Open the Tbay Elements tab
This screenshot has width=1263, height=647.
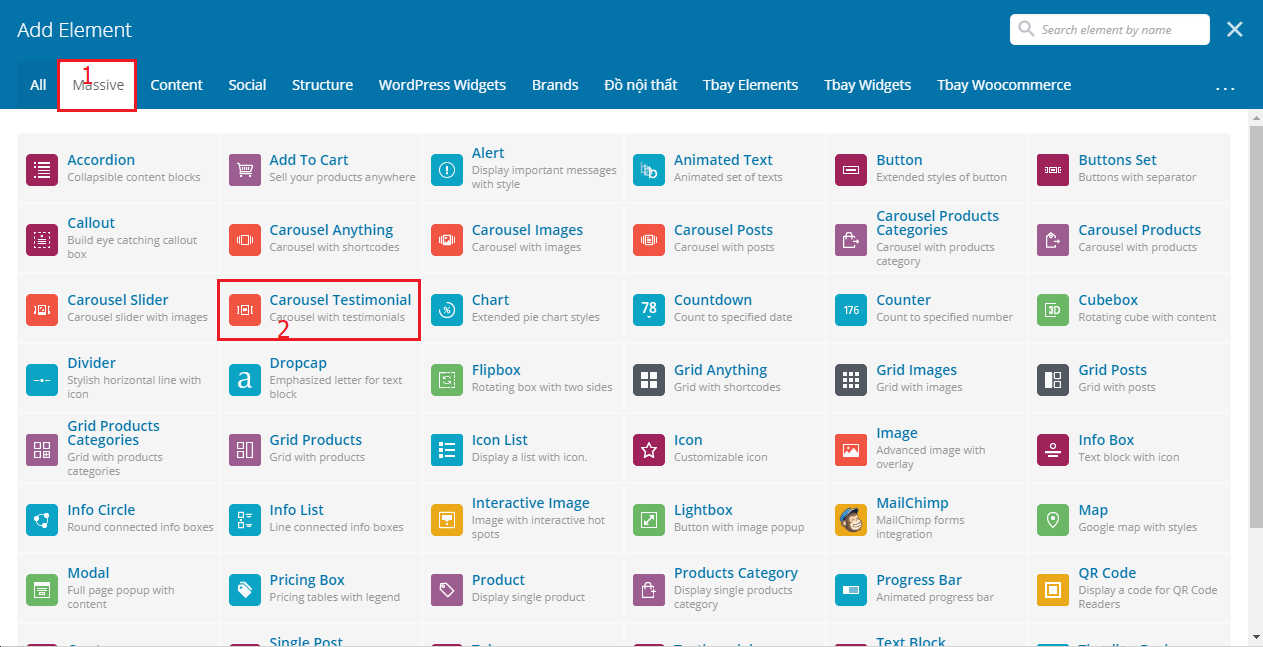750,85
